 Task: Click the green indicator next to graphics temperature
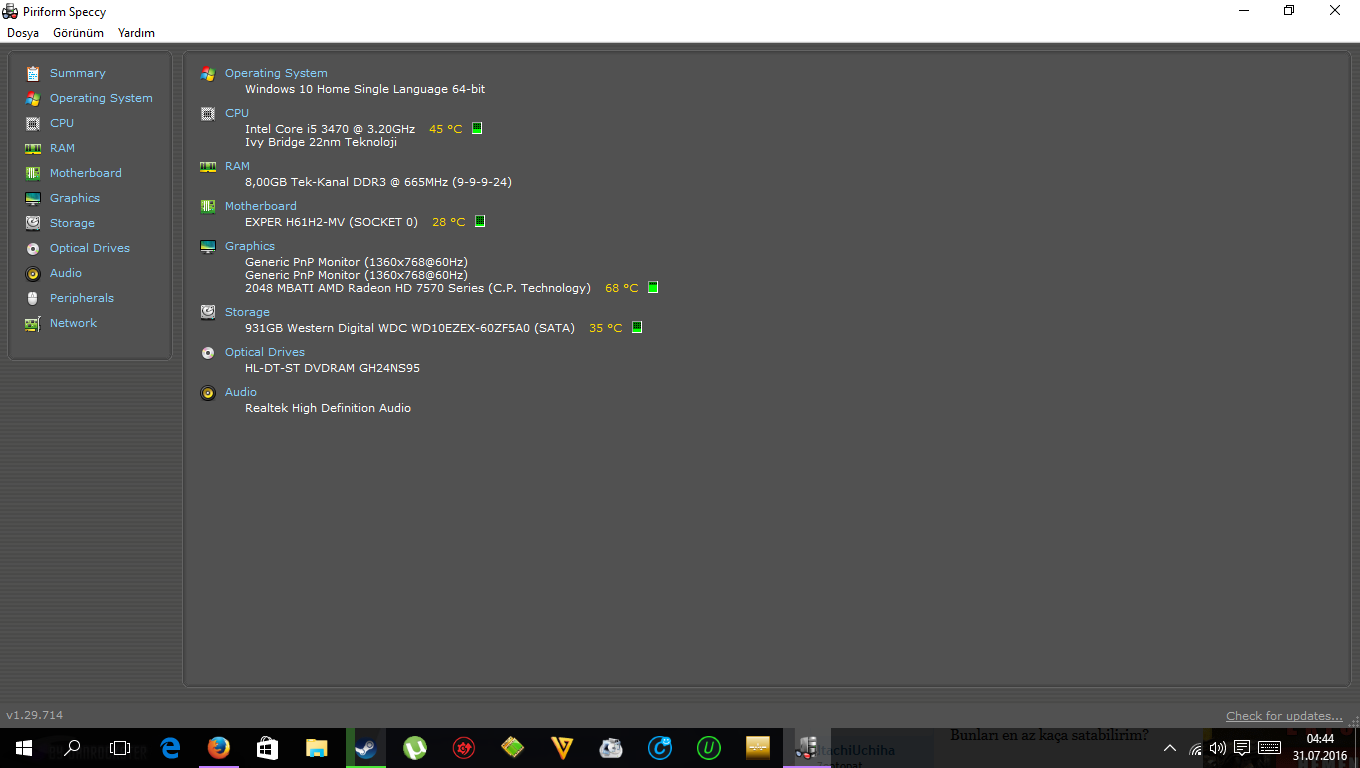pyautogui.click(x=653, y=287)
